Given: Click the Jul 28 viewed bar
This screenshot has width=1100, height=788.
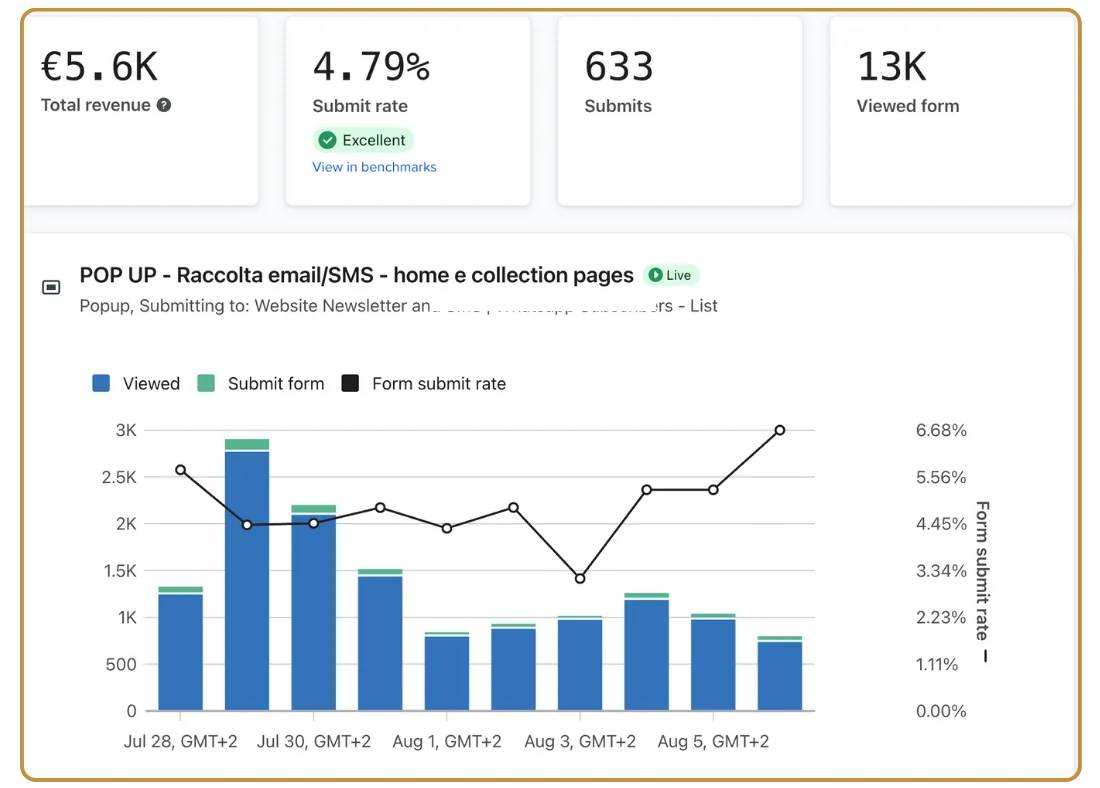Looking at the screenshot, I should coord(180,653).
